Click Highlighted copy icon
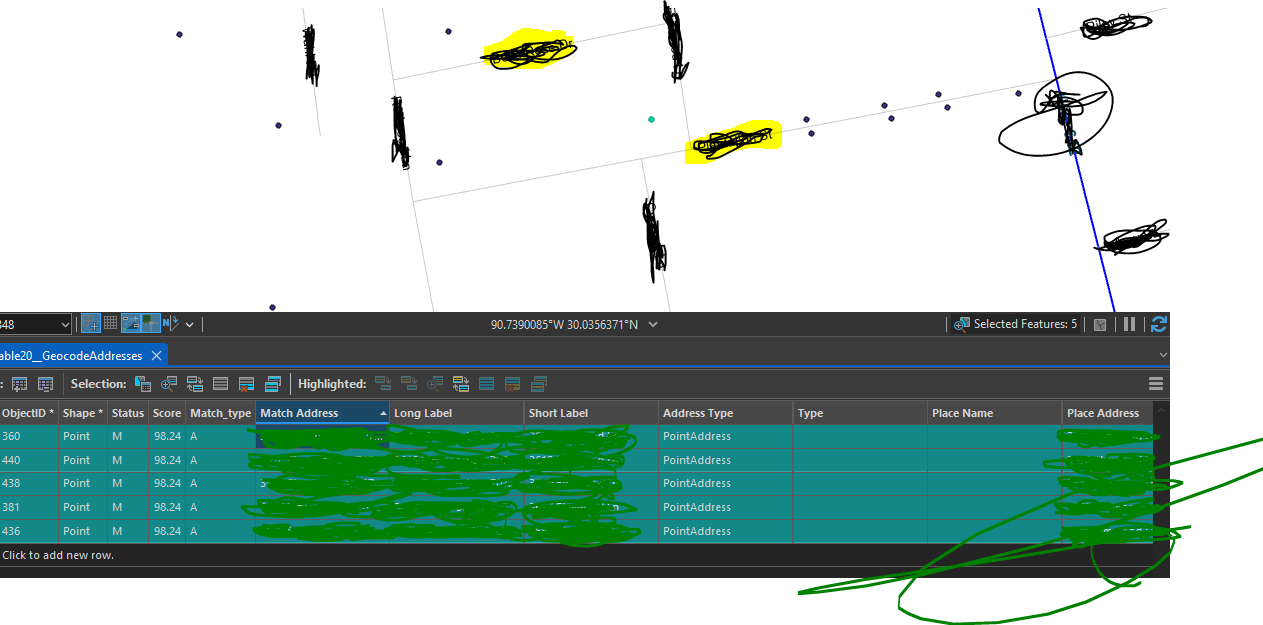Viewport: 1263px width, 625px height. (538, 384)
